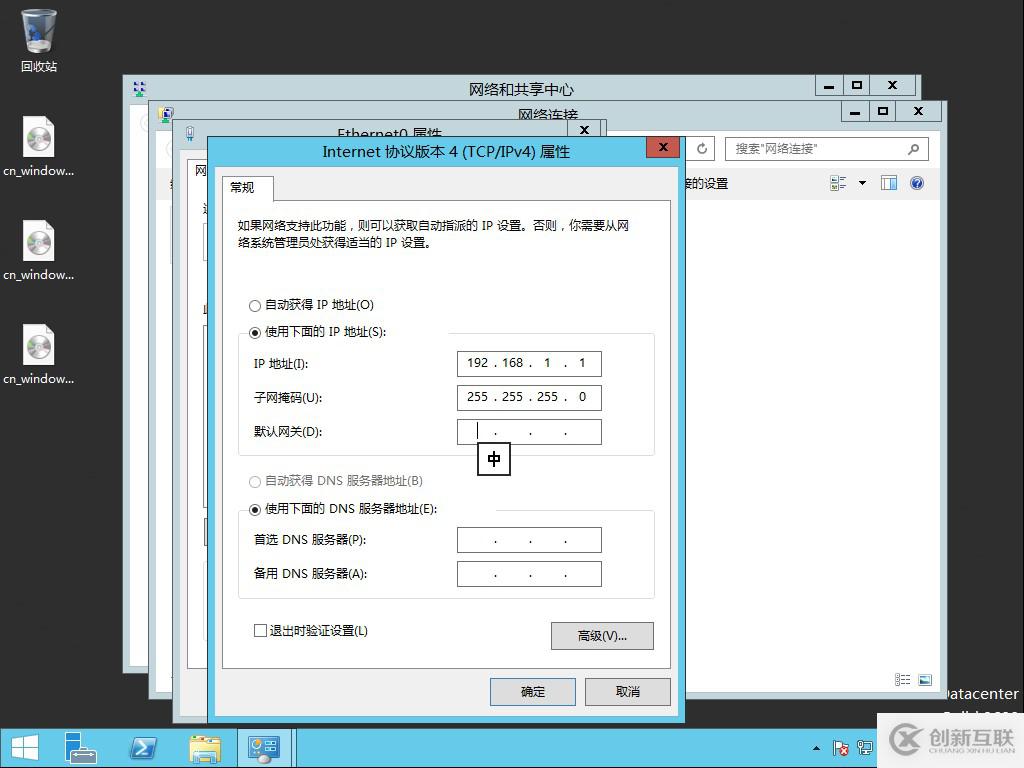Toggle the preview pane icon

(x=889, y=184)
